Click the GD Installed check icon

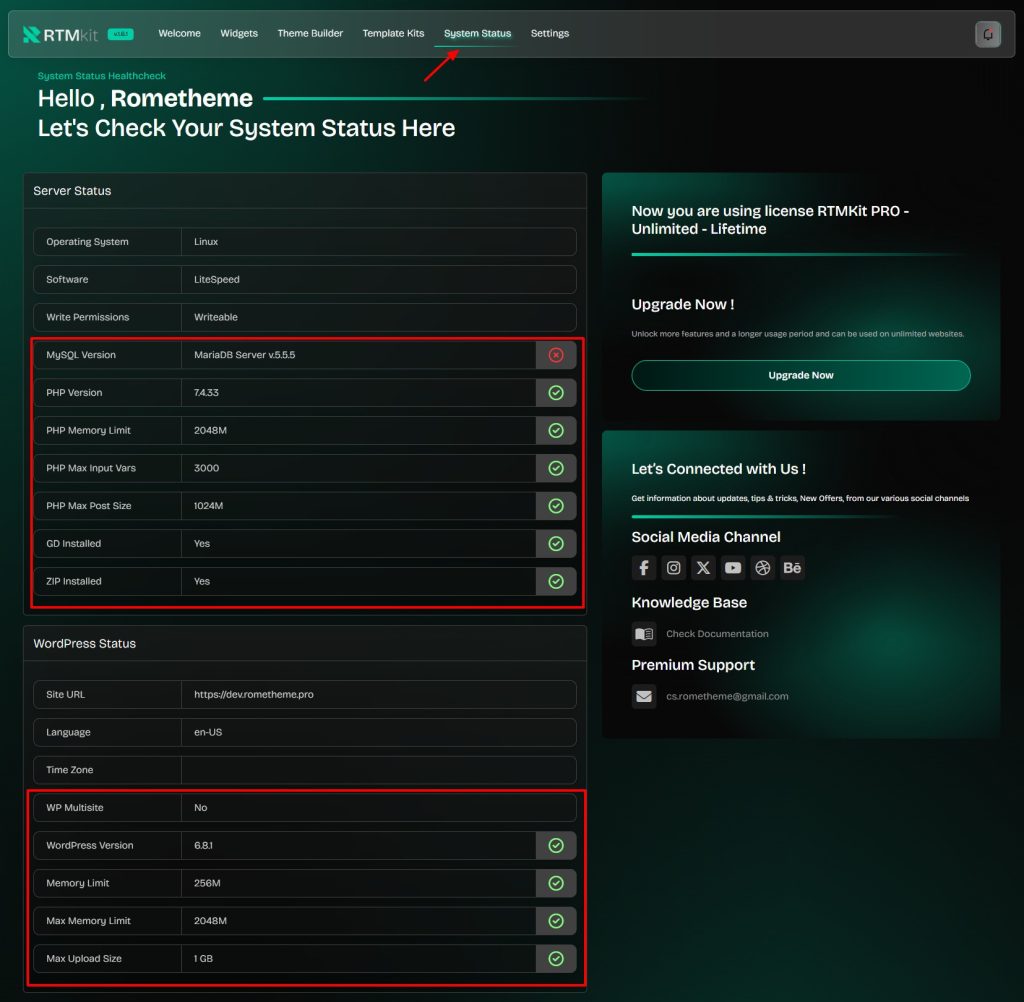(x=556, y=543)
